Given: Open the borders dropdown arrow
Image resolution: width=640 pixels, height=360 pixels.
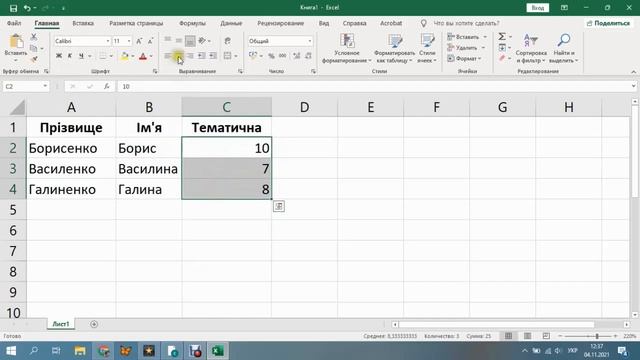Looking at the screenshot, I should coord(111,56).
